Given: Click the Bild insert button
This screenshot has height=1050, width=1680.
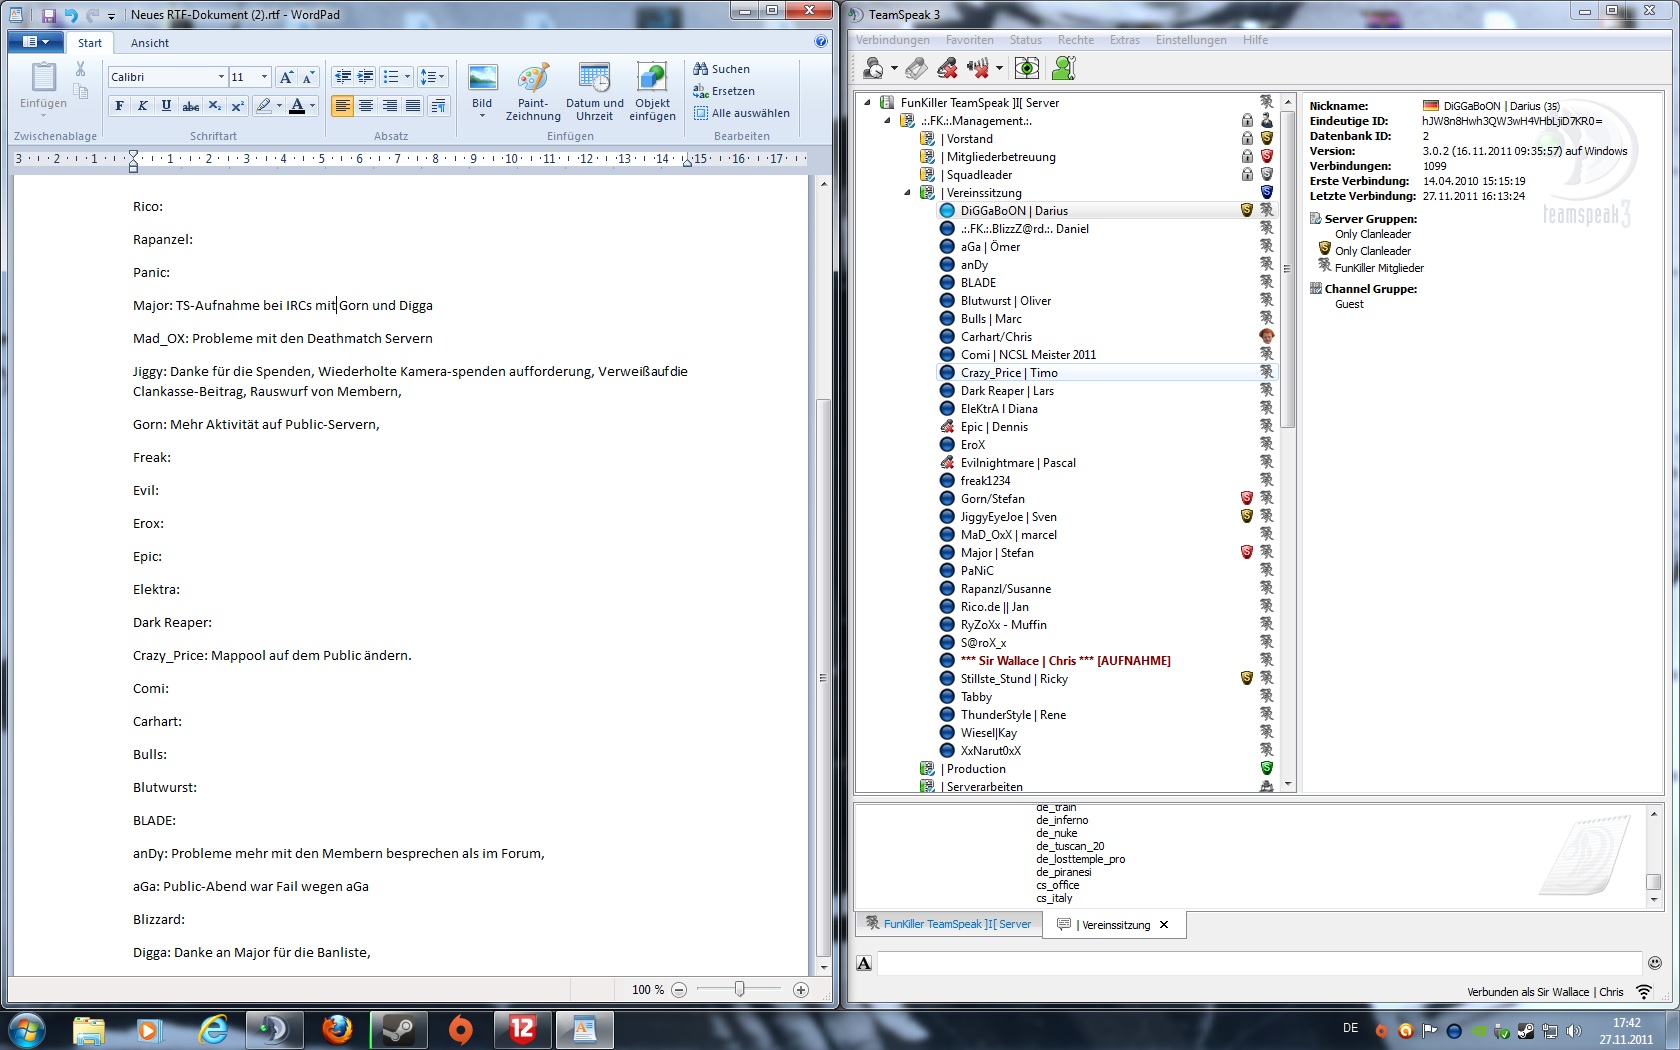Looking at the screenshot, I should point(482,92).
